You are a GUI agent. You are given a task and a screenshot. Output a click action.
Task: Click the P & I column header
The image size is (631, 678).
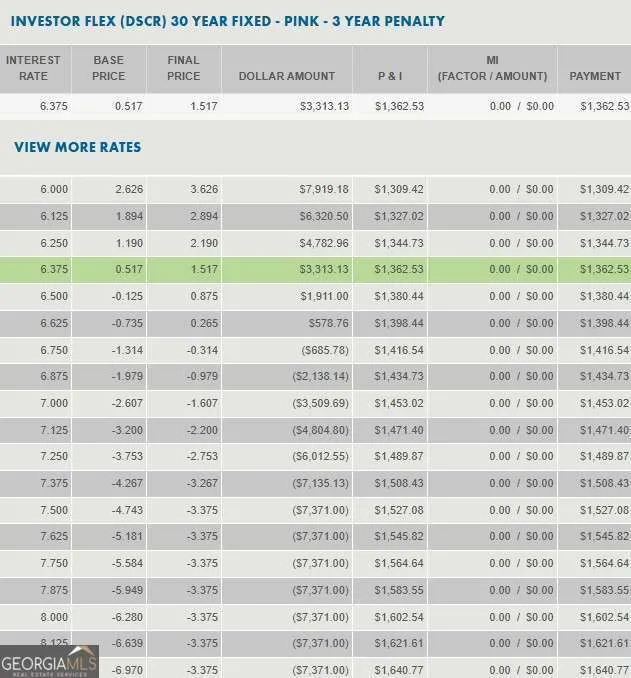[390, 76]
